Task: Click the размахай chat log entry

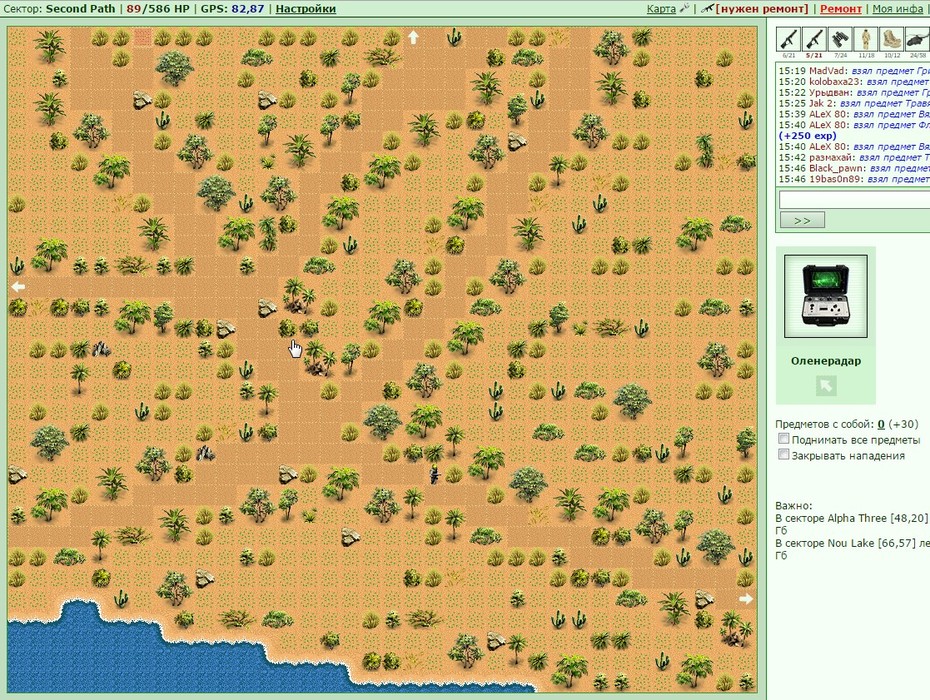Action: click(x=854, y=157)
